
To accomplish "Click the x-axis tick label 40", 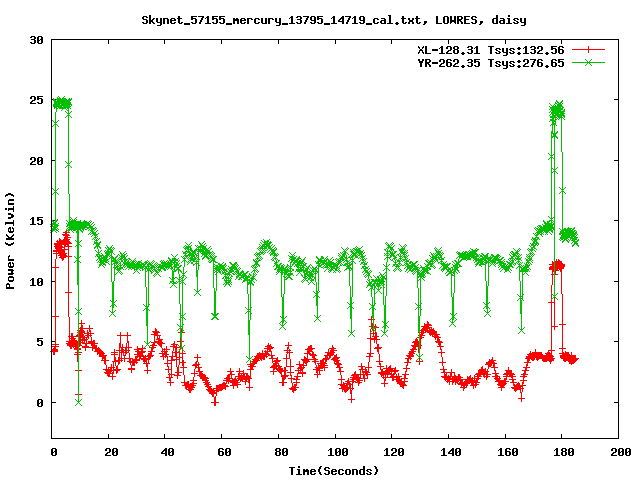I will tap(167, 452).
